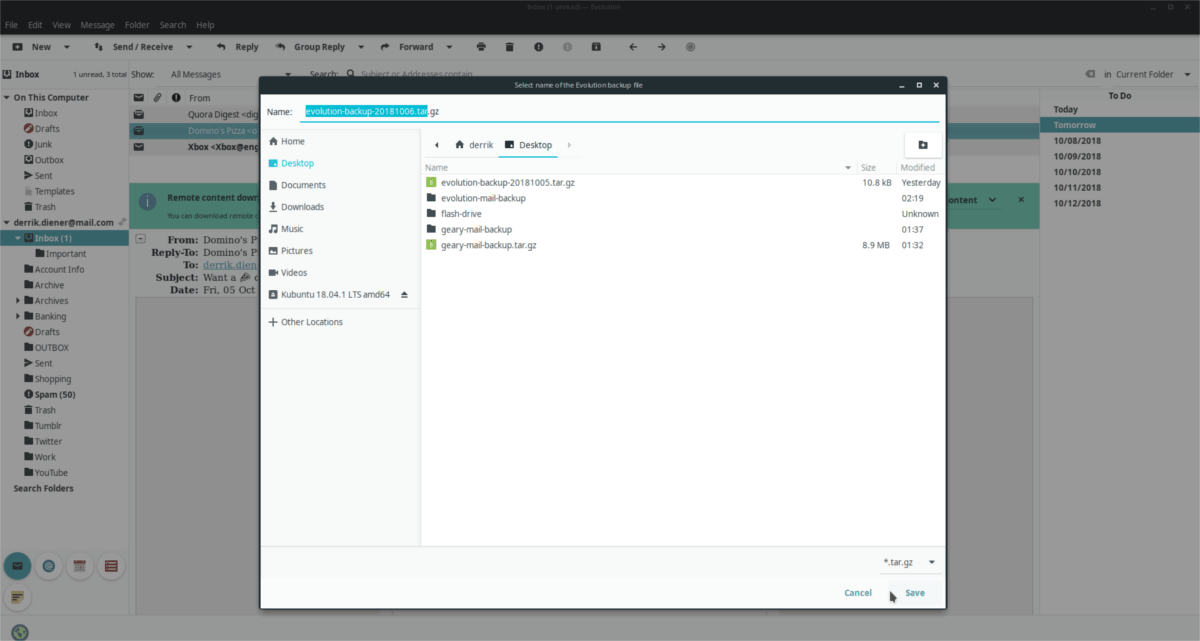Open the *.tar.gz file type dropdown

(x=910, y=562)
